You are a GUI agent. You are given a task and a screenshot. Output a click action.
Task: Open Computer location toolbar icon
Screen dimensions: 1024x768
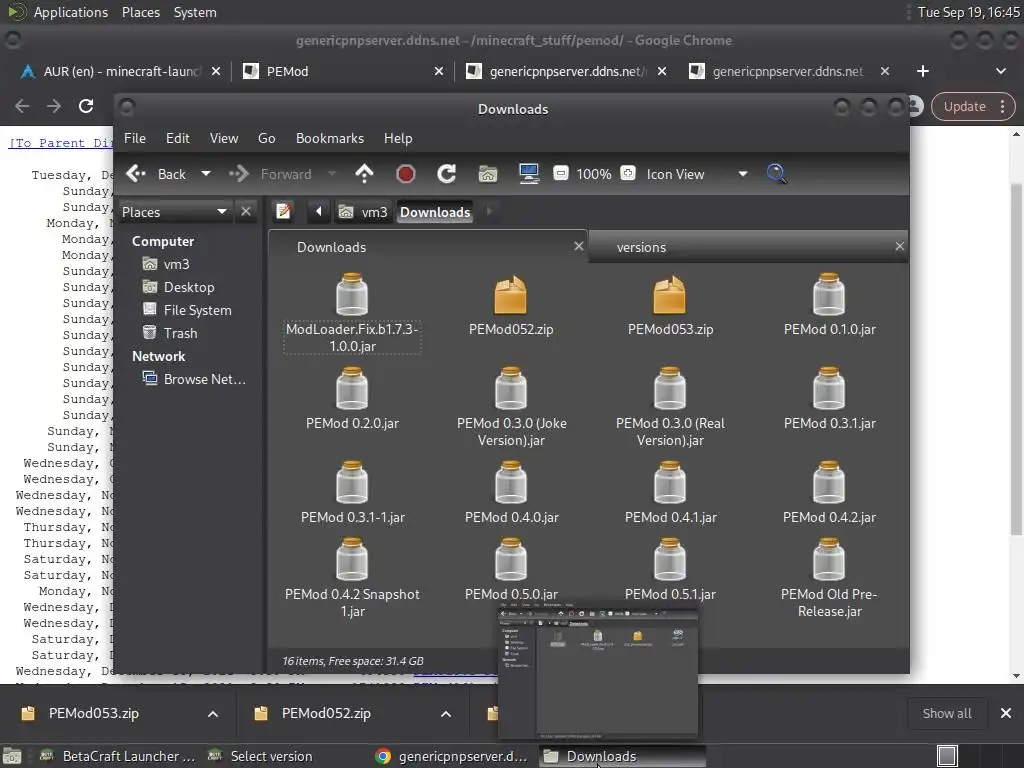pos(529,174)
